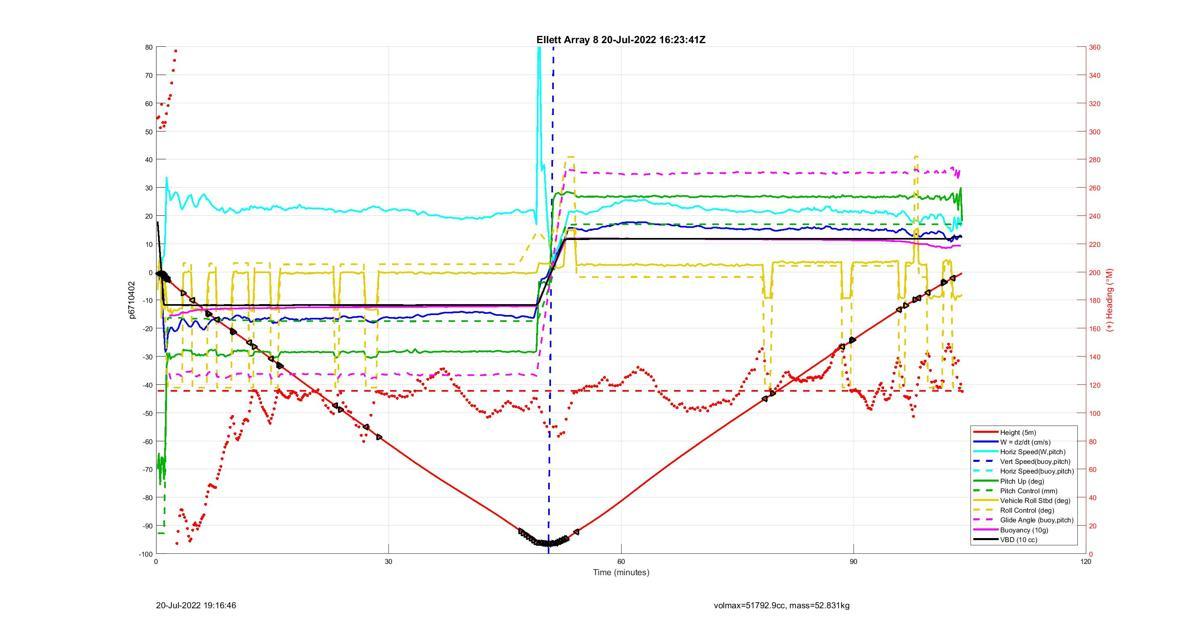
Task: Click the 'p6710402' left axis label
Action: click(132, 300)
